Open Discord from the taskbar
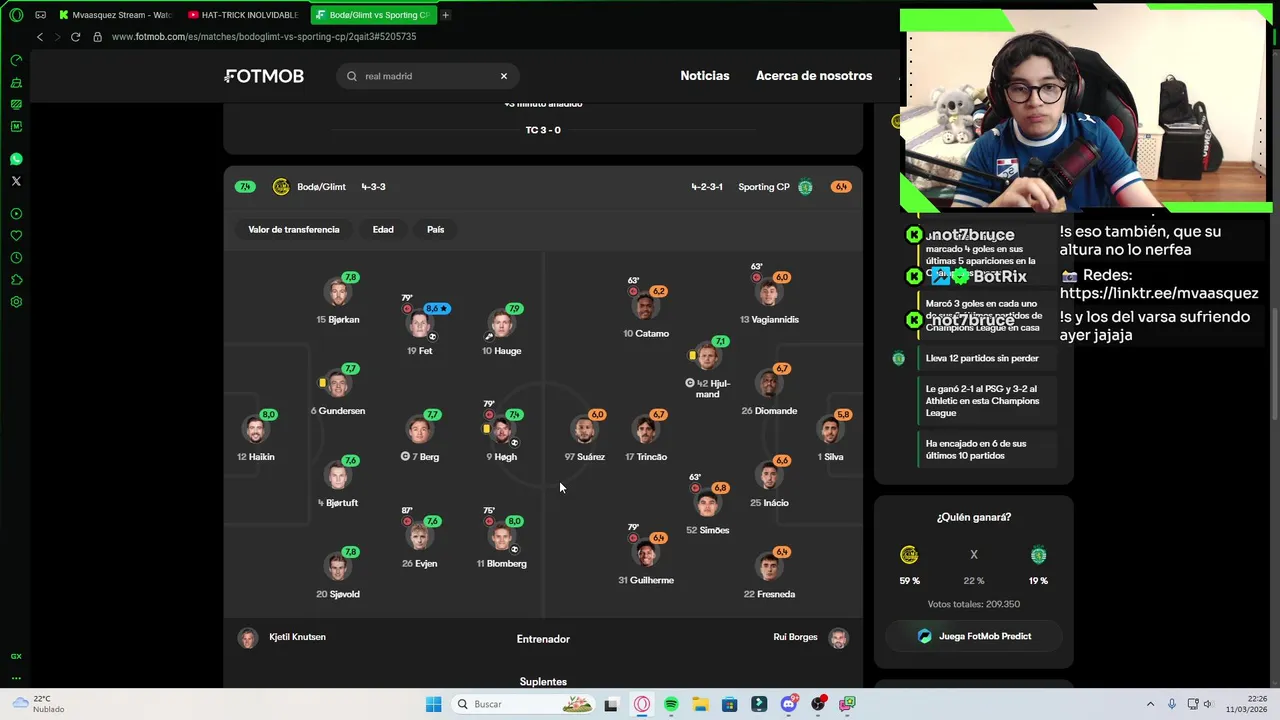This screenshot has width=1280, height=720. 788,704
